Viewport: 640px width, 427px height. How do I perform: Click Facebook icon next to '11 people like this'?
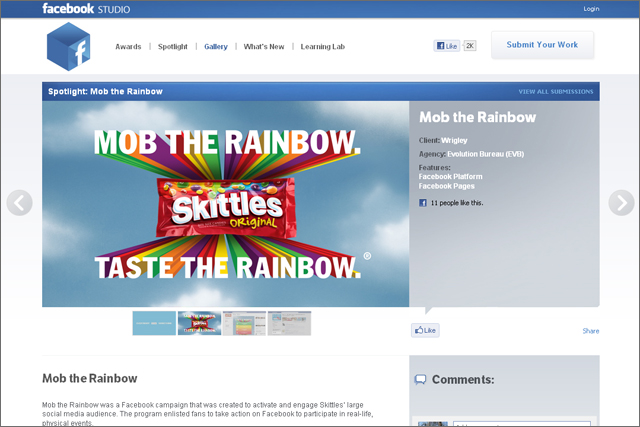pos(423,203)
